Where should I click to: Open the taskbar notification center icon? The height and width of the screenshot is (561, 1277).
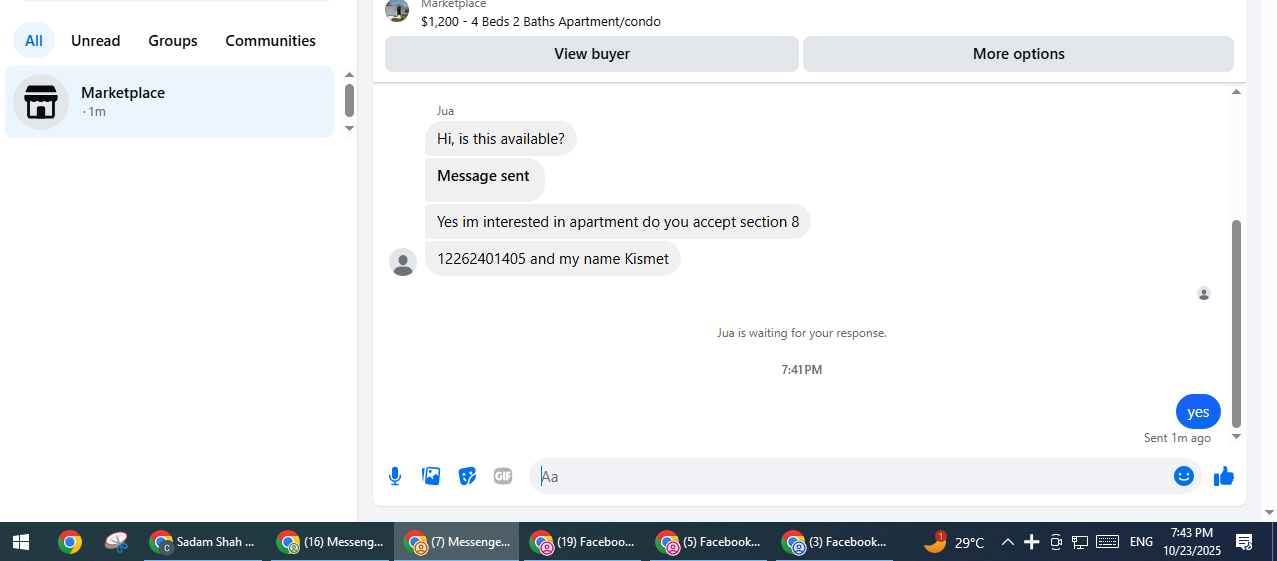1245,542
